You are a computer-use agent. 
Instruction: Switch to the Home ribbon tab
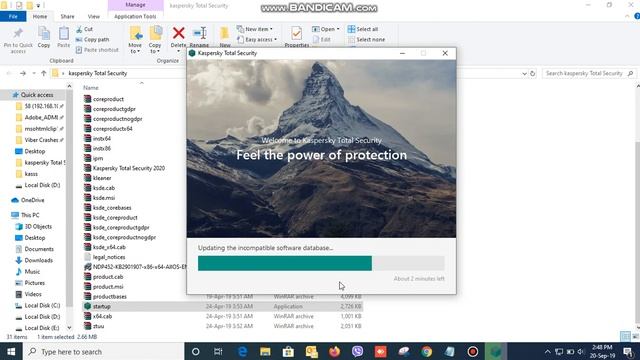point(40,16)
